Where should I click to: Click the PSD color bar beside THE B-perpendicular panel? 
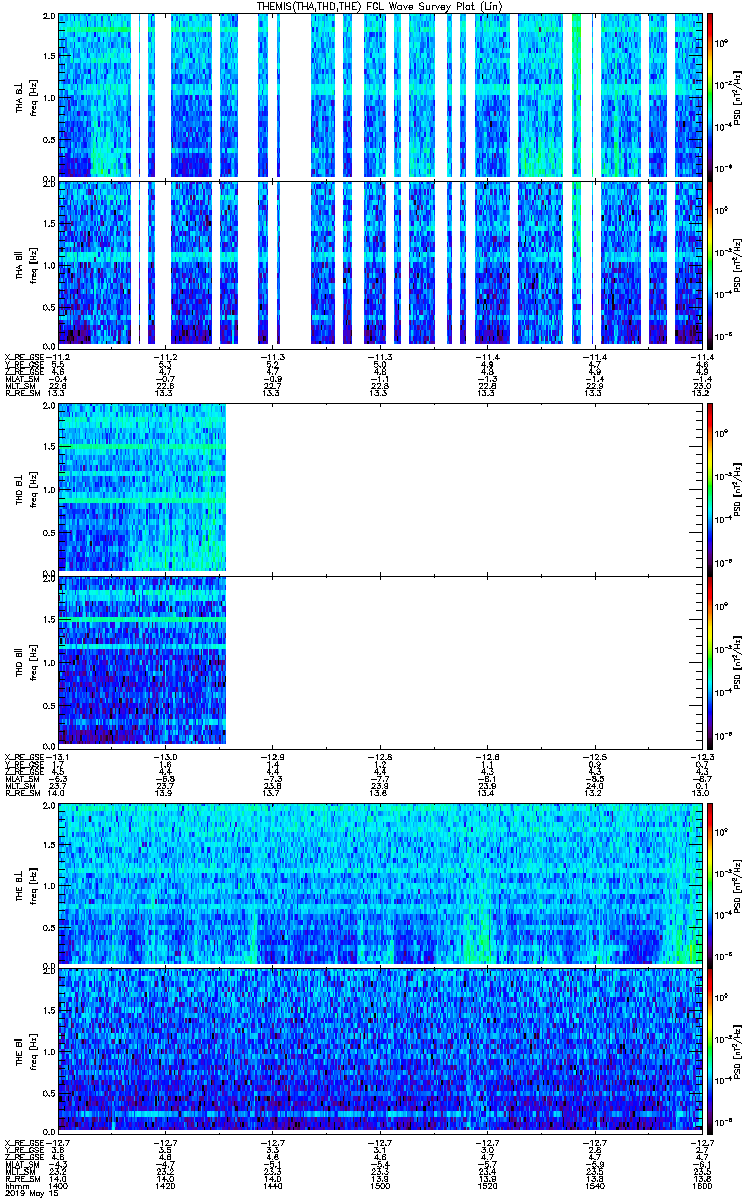pos(711,884)
